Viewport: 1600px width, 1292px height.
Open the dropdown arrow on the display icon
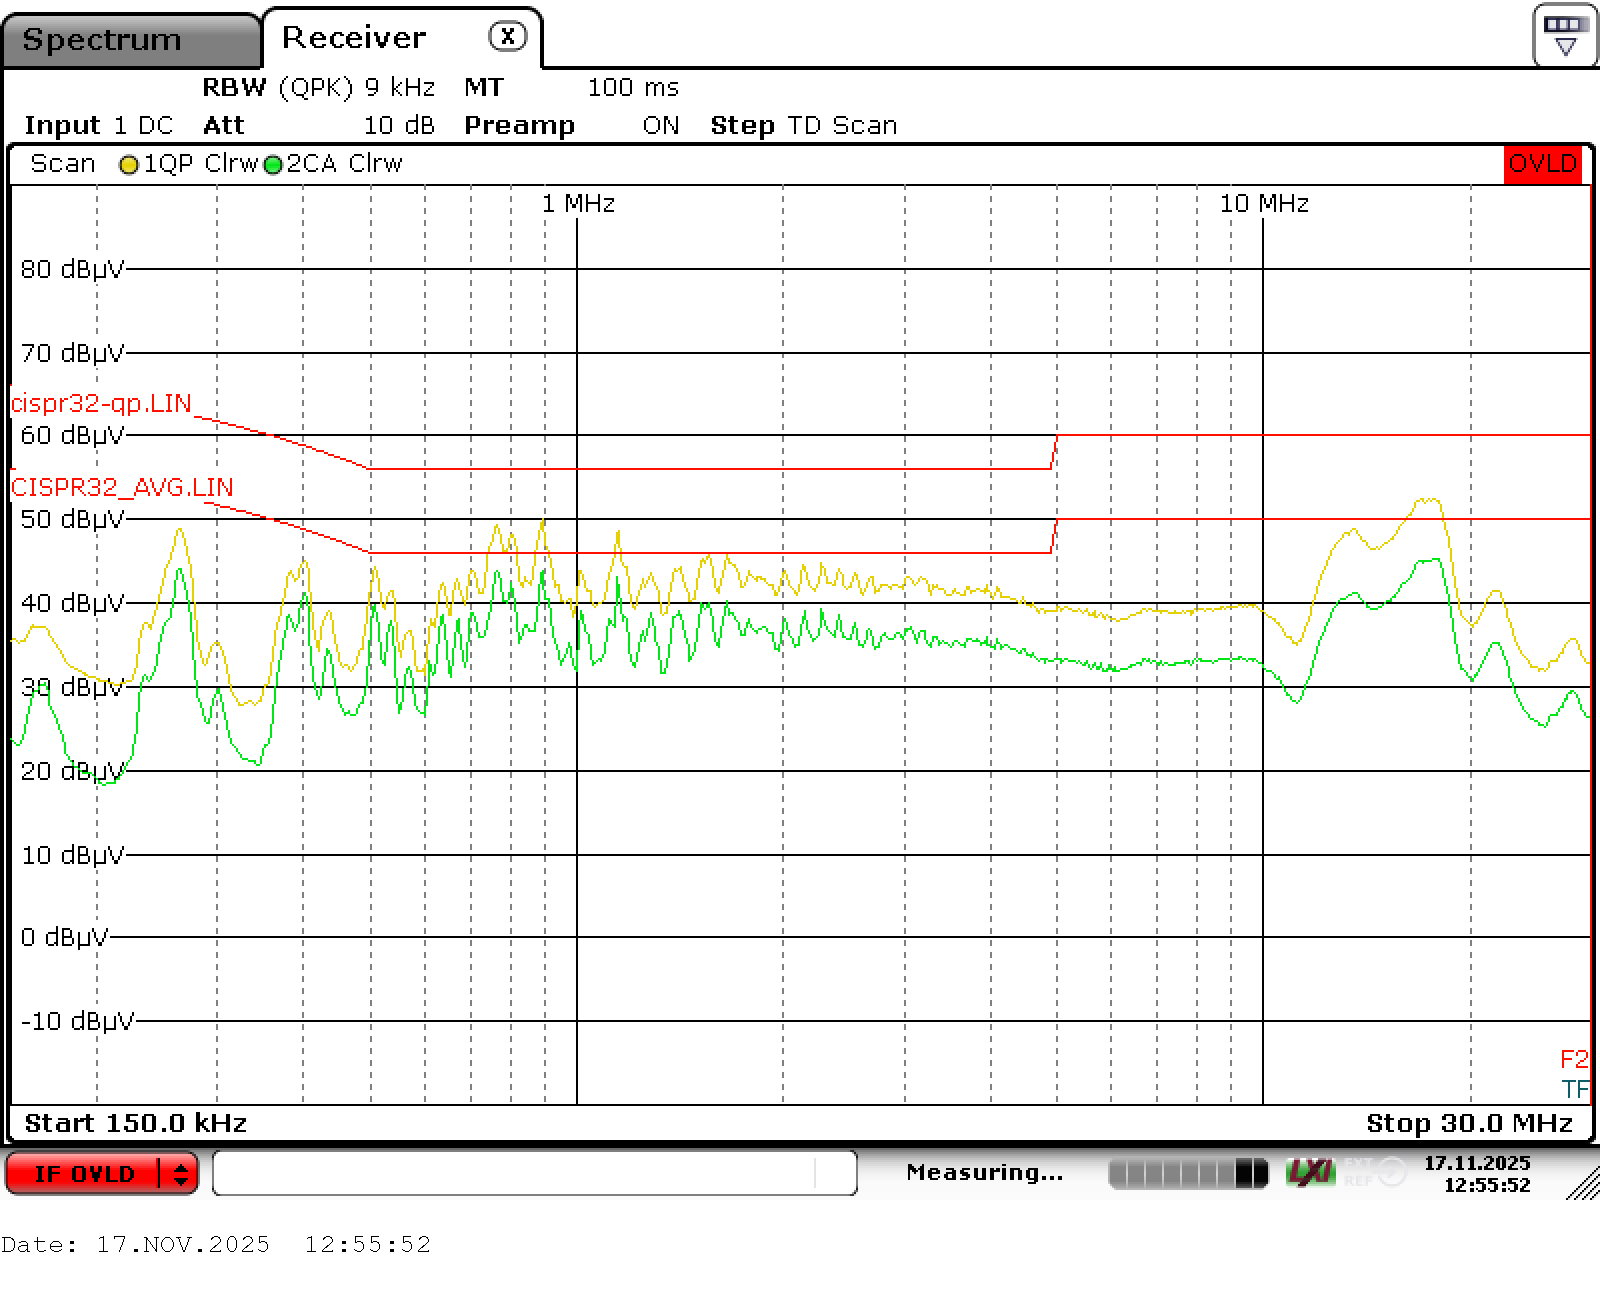(x=1565, y=44)
